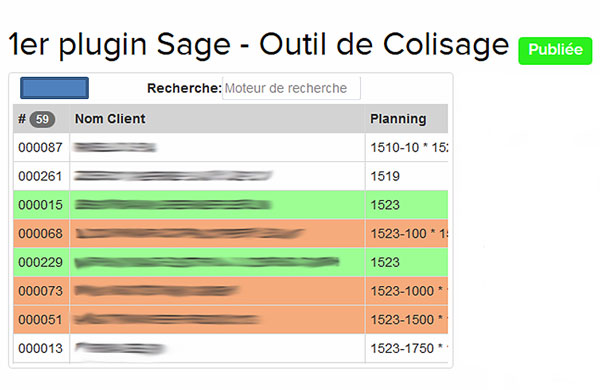Sort by the Planning column header
This screenshot has width=600, height=390.
[398, 119]
